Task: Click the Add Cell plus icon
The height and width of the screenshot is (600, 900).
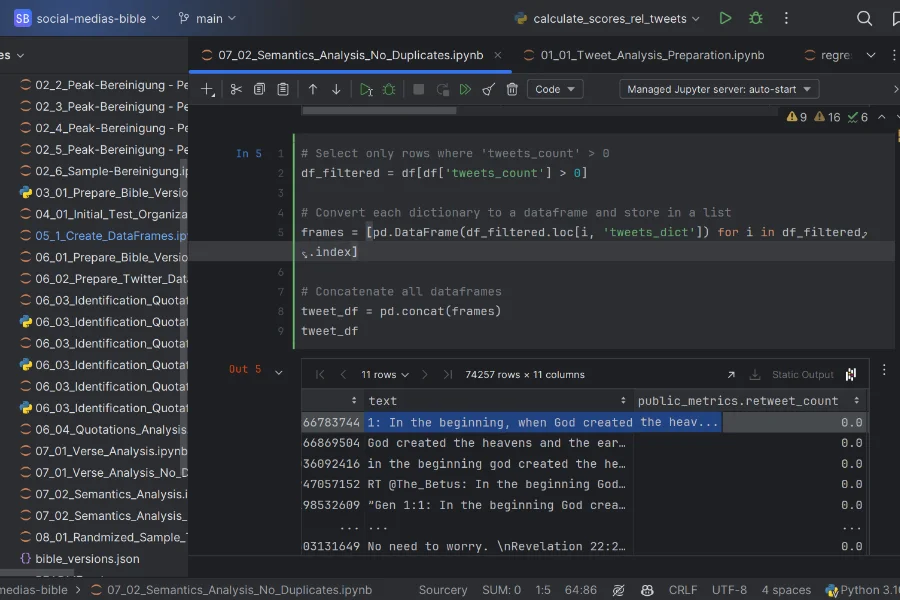Action: click(207, 89)
